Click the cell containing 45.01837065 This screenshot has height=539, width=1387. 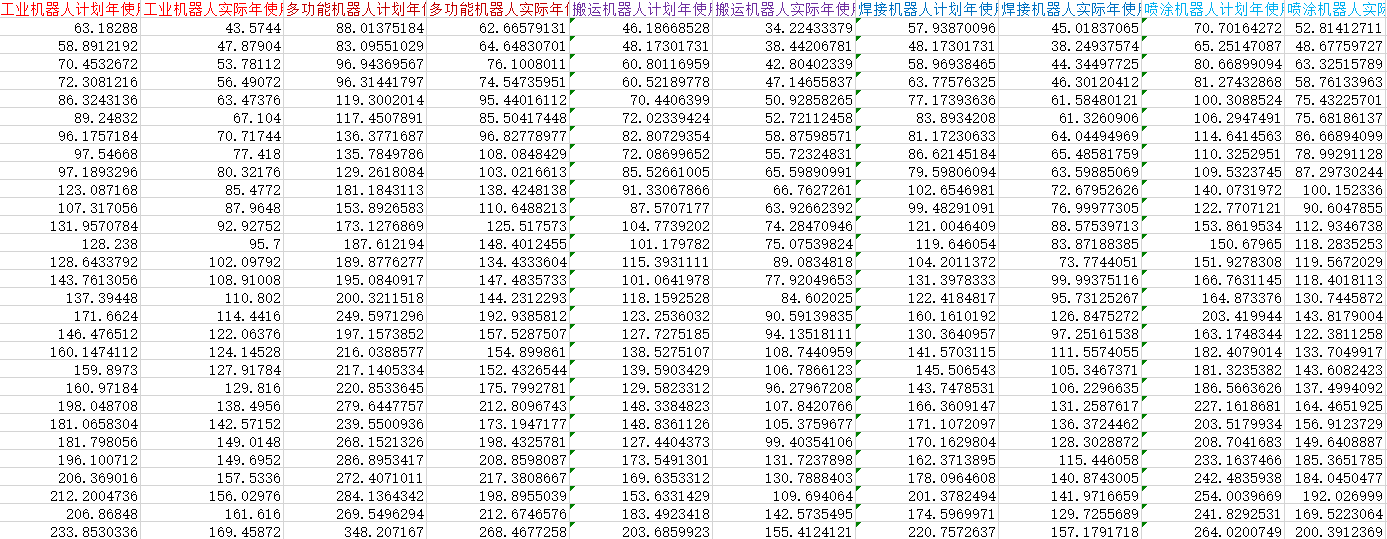pos(1070,27)
